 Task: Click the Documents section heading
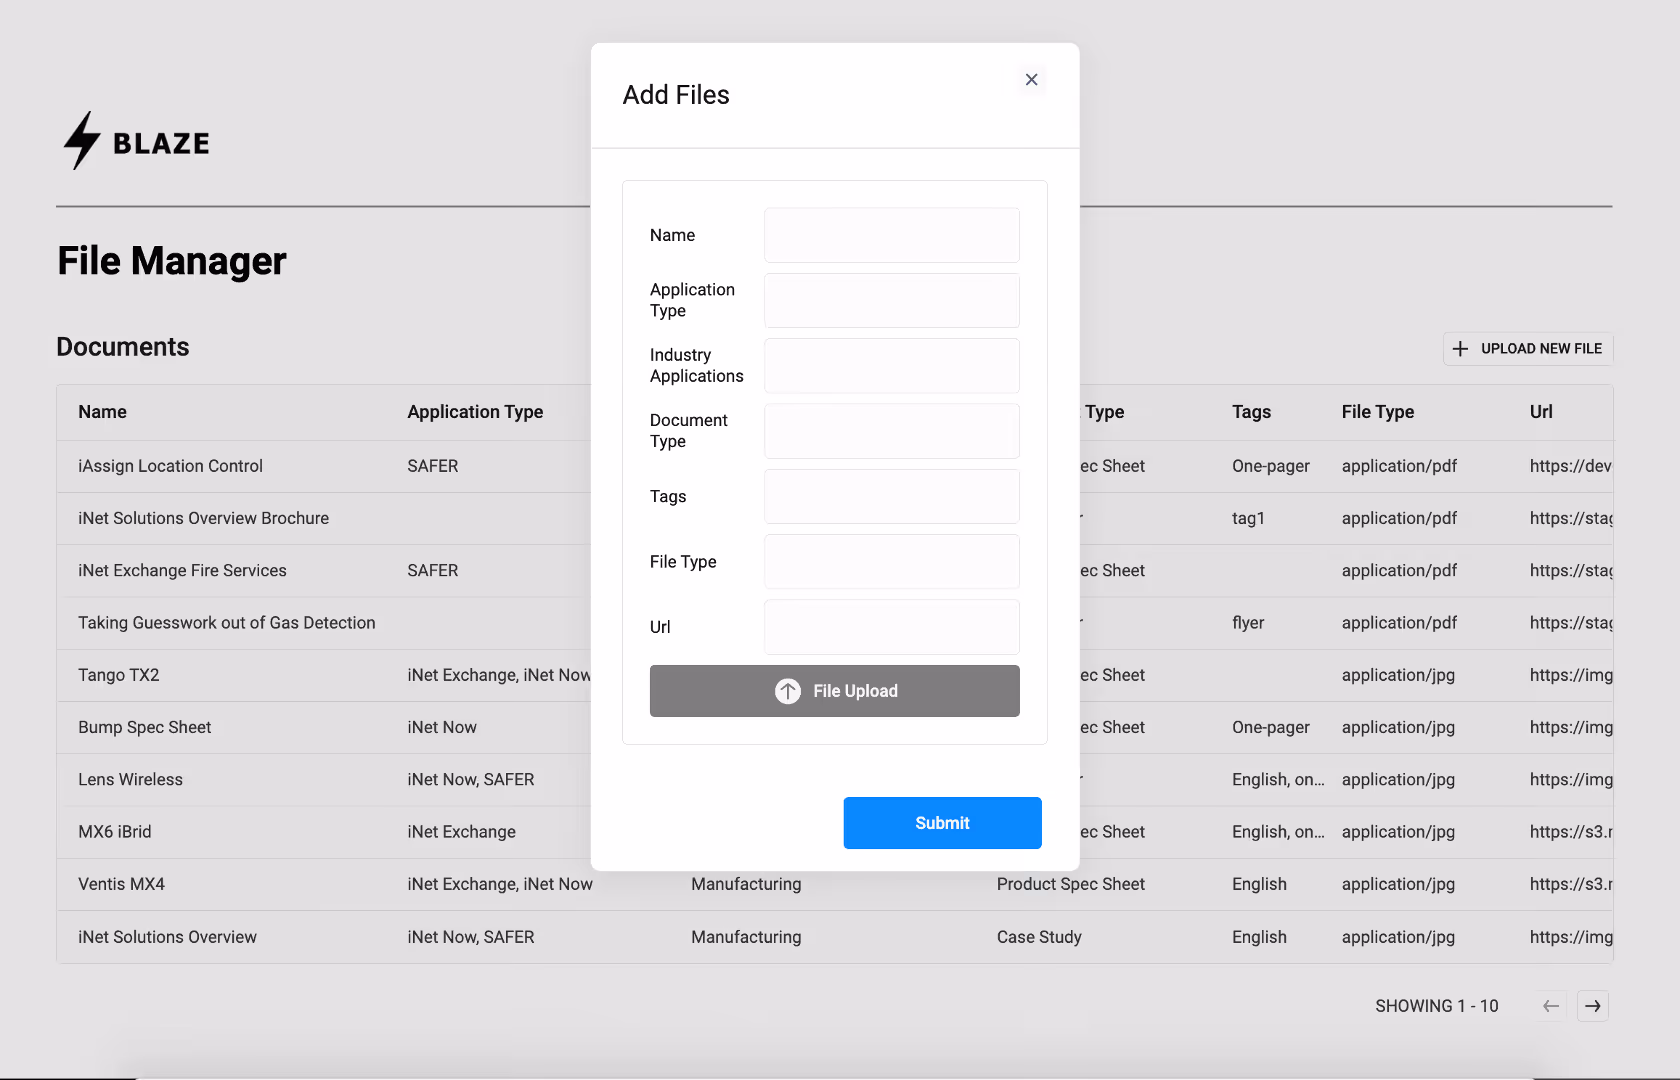coord(123,347)
